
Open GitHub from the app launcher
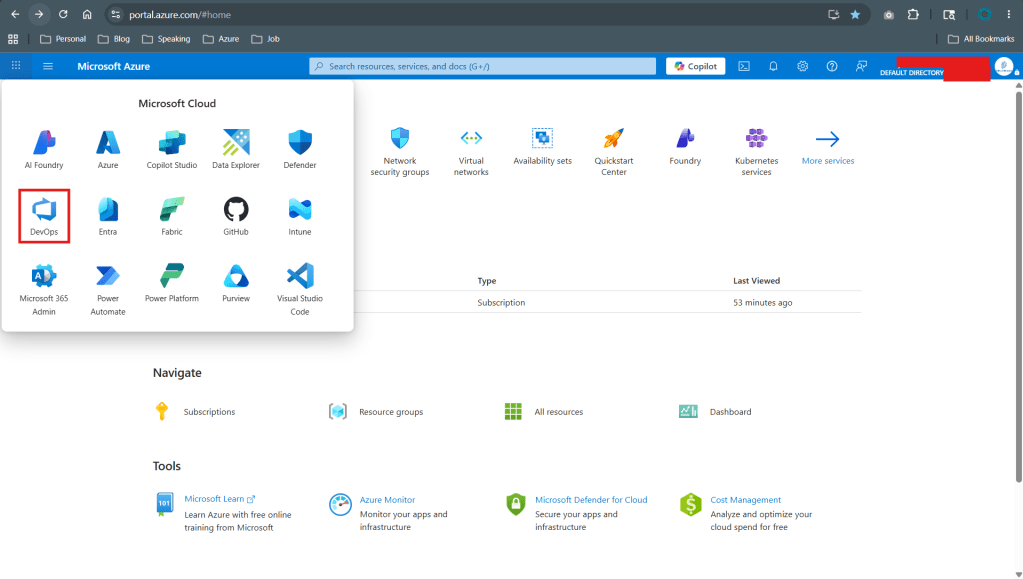pos(236,216)
